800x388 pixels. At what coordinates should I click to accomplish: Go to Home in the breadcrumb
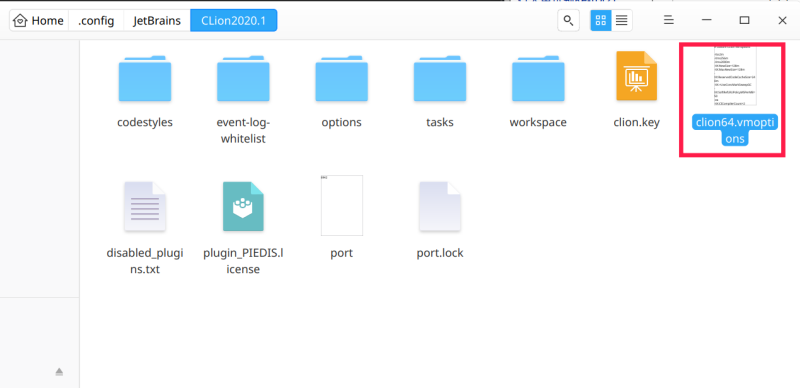click(x=38, y=20)
